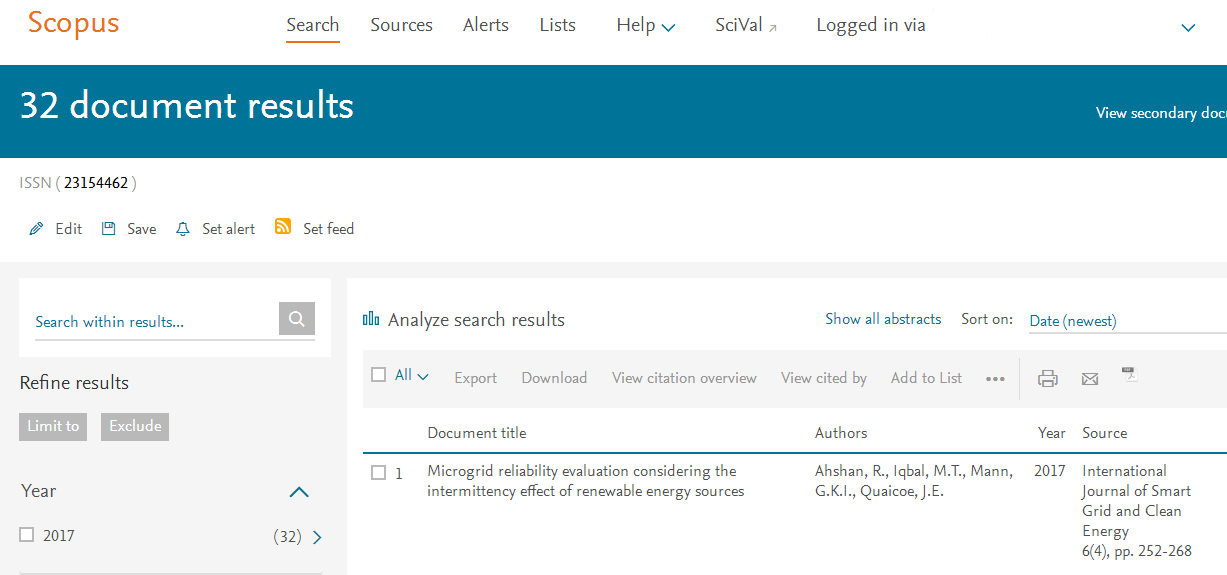Click the Set alert bell icon
This screenshot has width=1227, height=575.
coord(183,229)
